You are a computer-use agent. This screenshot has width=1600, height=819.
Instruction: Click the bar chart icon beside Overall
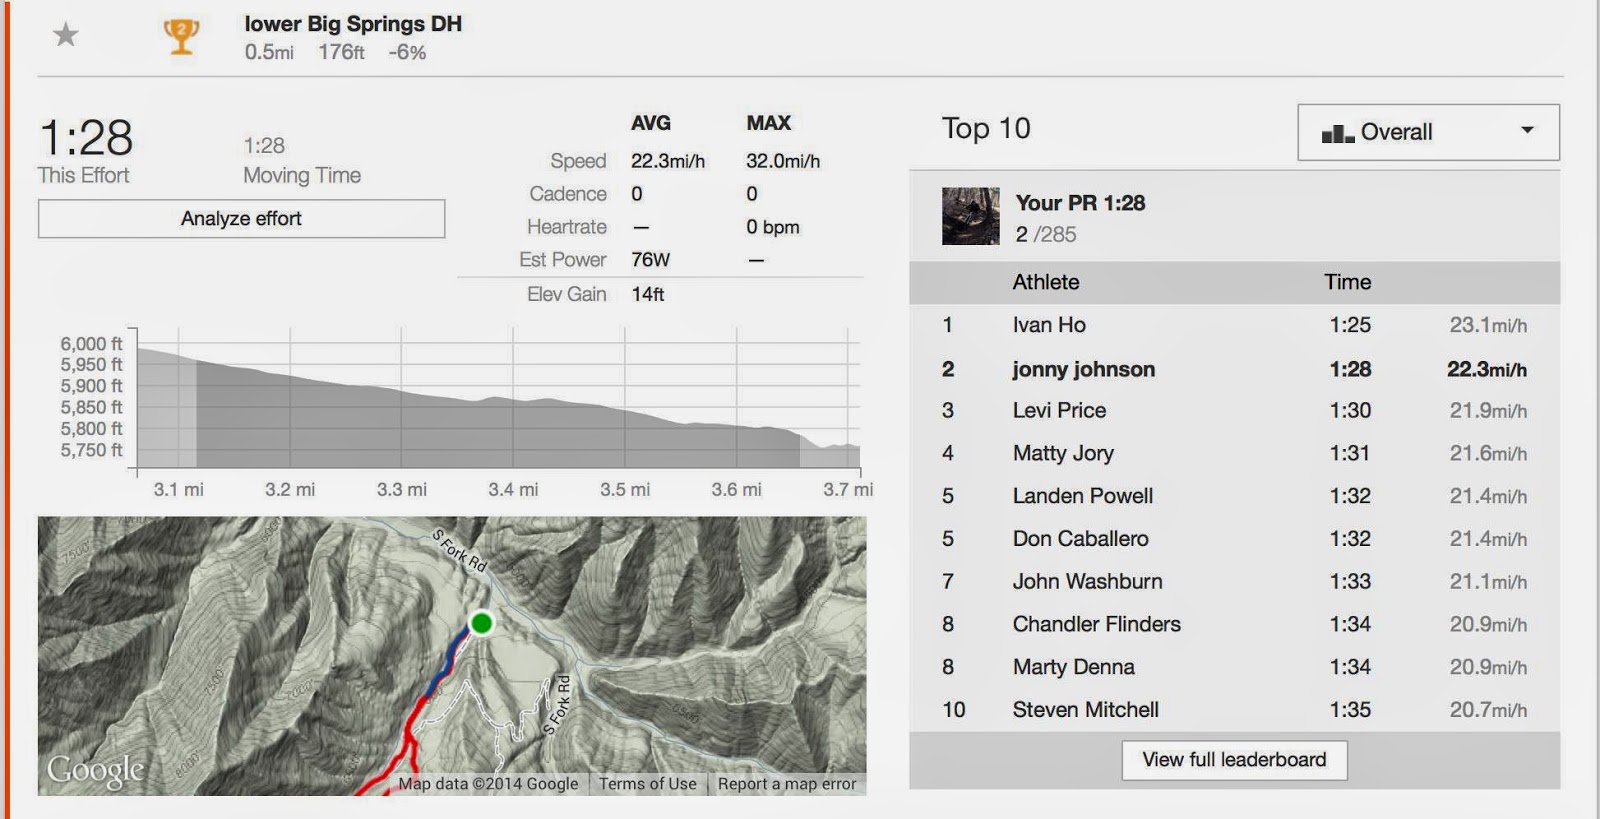[1337, 133]
